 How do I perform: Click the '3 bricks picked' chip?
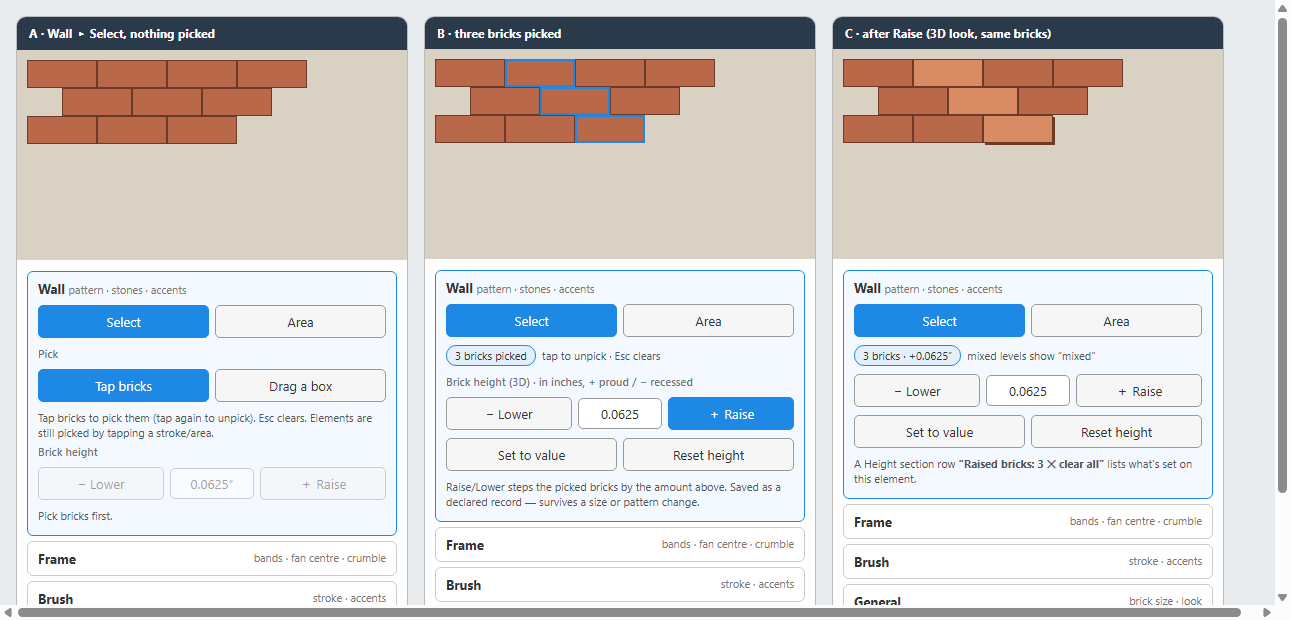coord(491,356)
